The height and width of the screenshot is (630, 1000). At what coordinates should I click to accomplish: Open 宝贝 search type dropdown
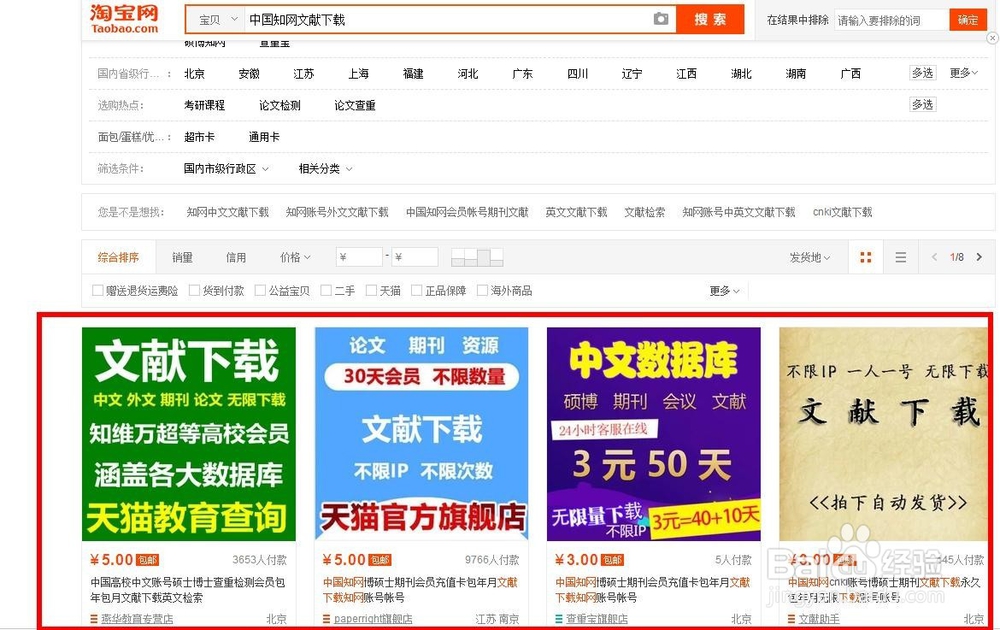click(217, 20)
